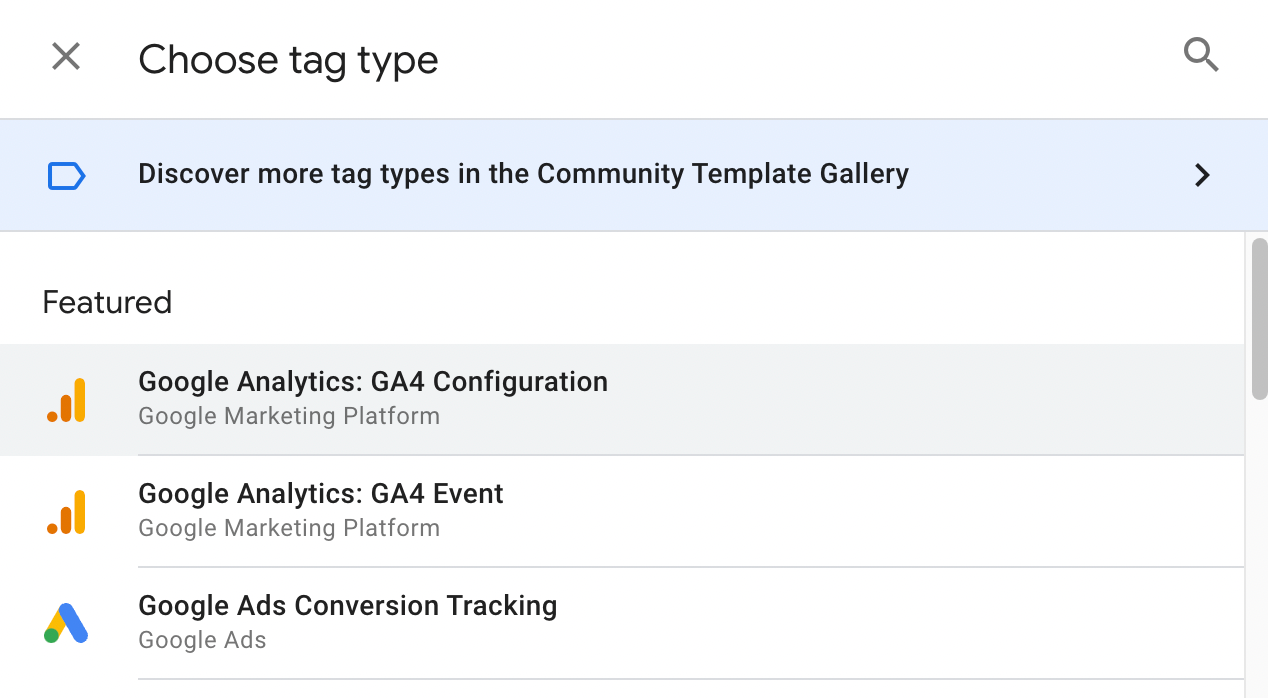
Task: Click the Choose tag type heading
Action: tap(288, 60)
